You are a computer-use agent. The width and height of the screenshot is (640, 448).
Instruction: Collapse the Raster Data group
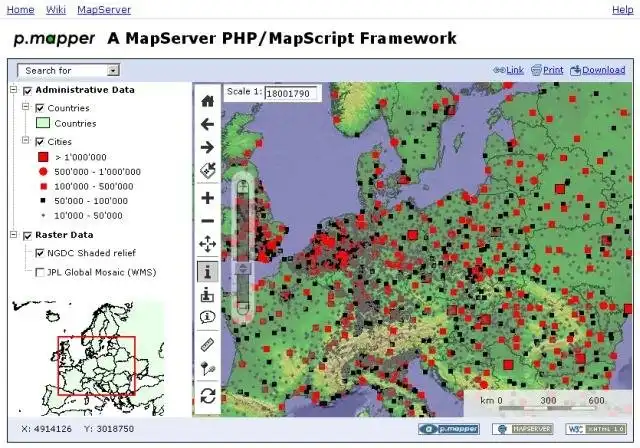[13, 235]
